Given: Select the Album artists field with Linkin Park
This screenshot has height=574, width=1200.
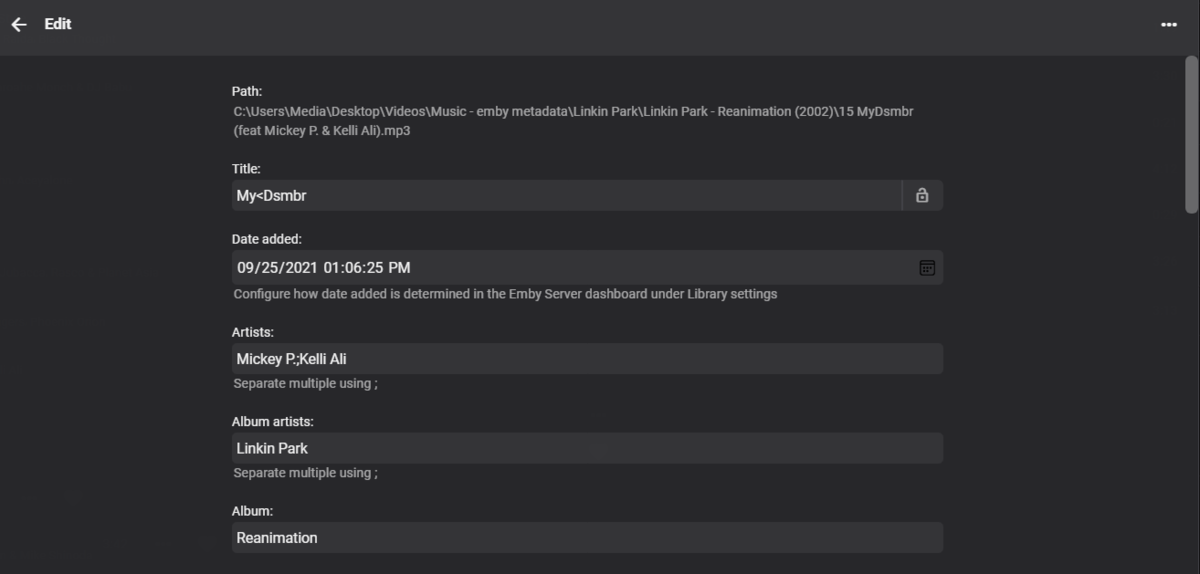Looking at the screenshot, I should (x=587, y=448).
